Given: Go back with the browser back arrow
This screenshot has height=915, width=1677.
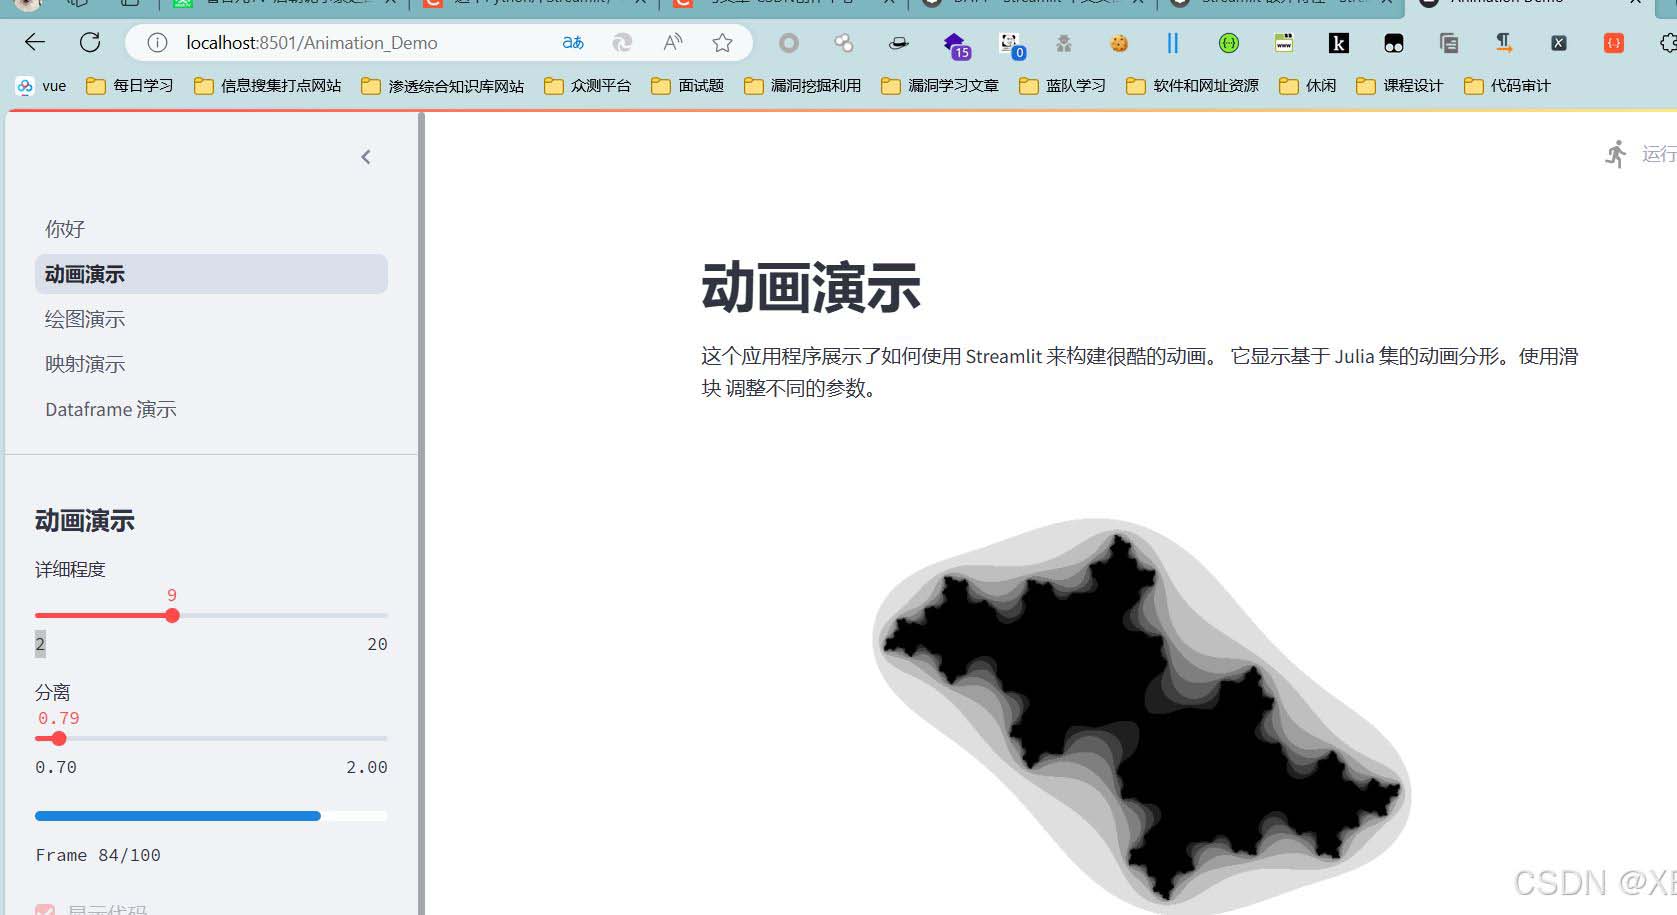Looking at the screenshot, I should [35, 42].
